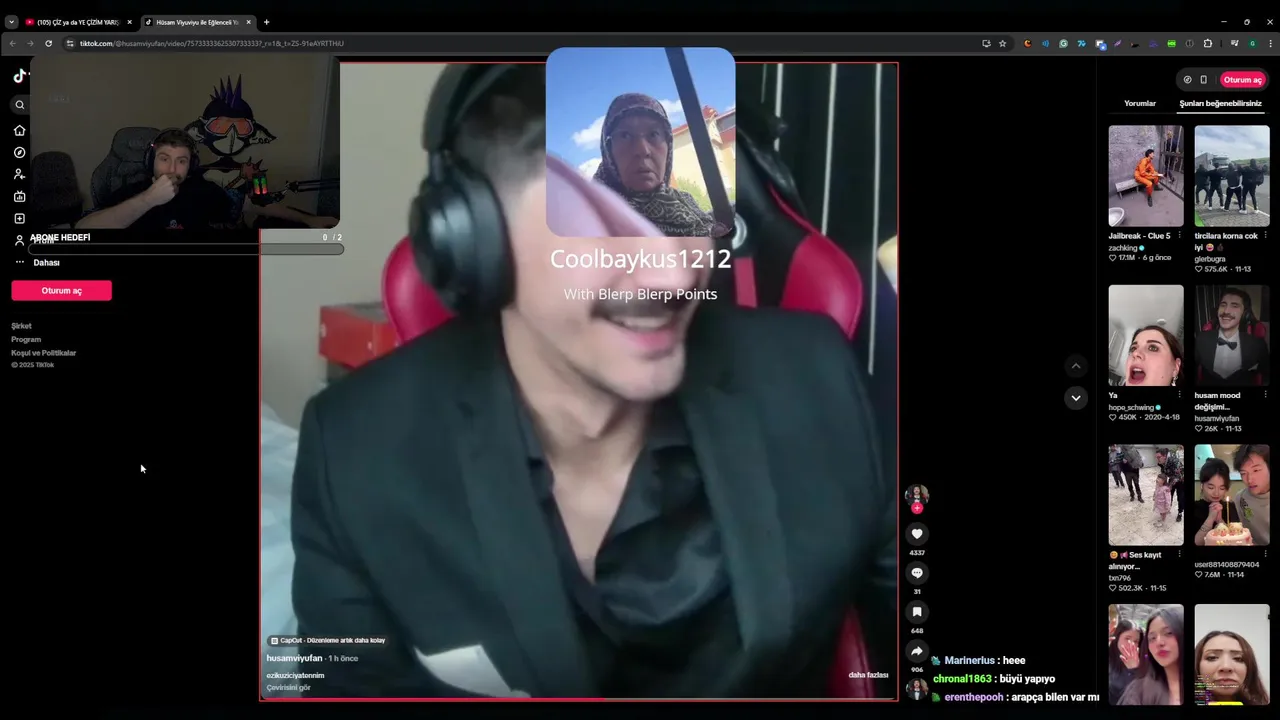Open video comments bubble icon
Image resolution: width=1280 pixels, height=720 pixels.
(x=916, y=573)
